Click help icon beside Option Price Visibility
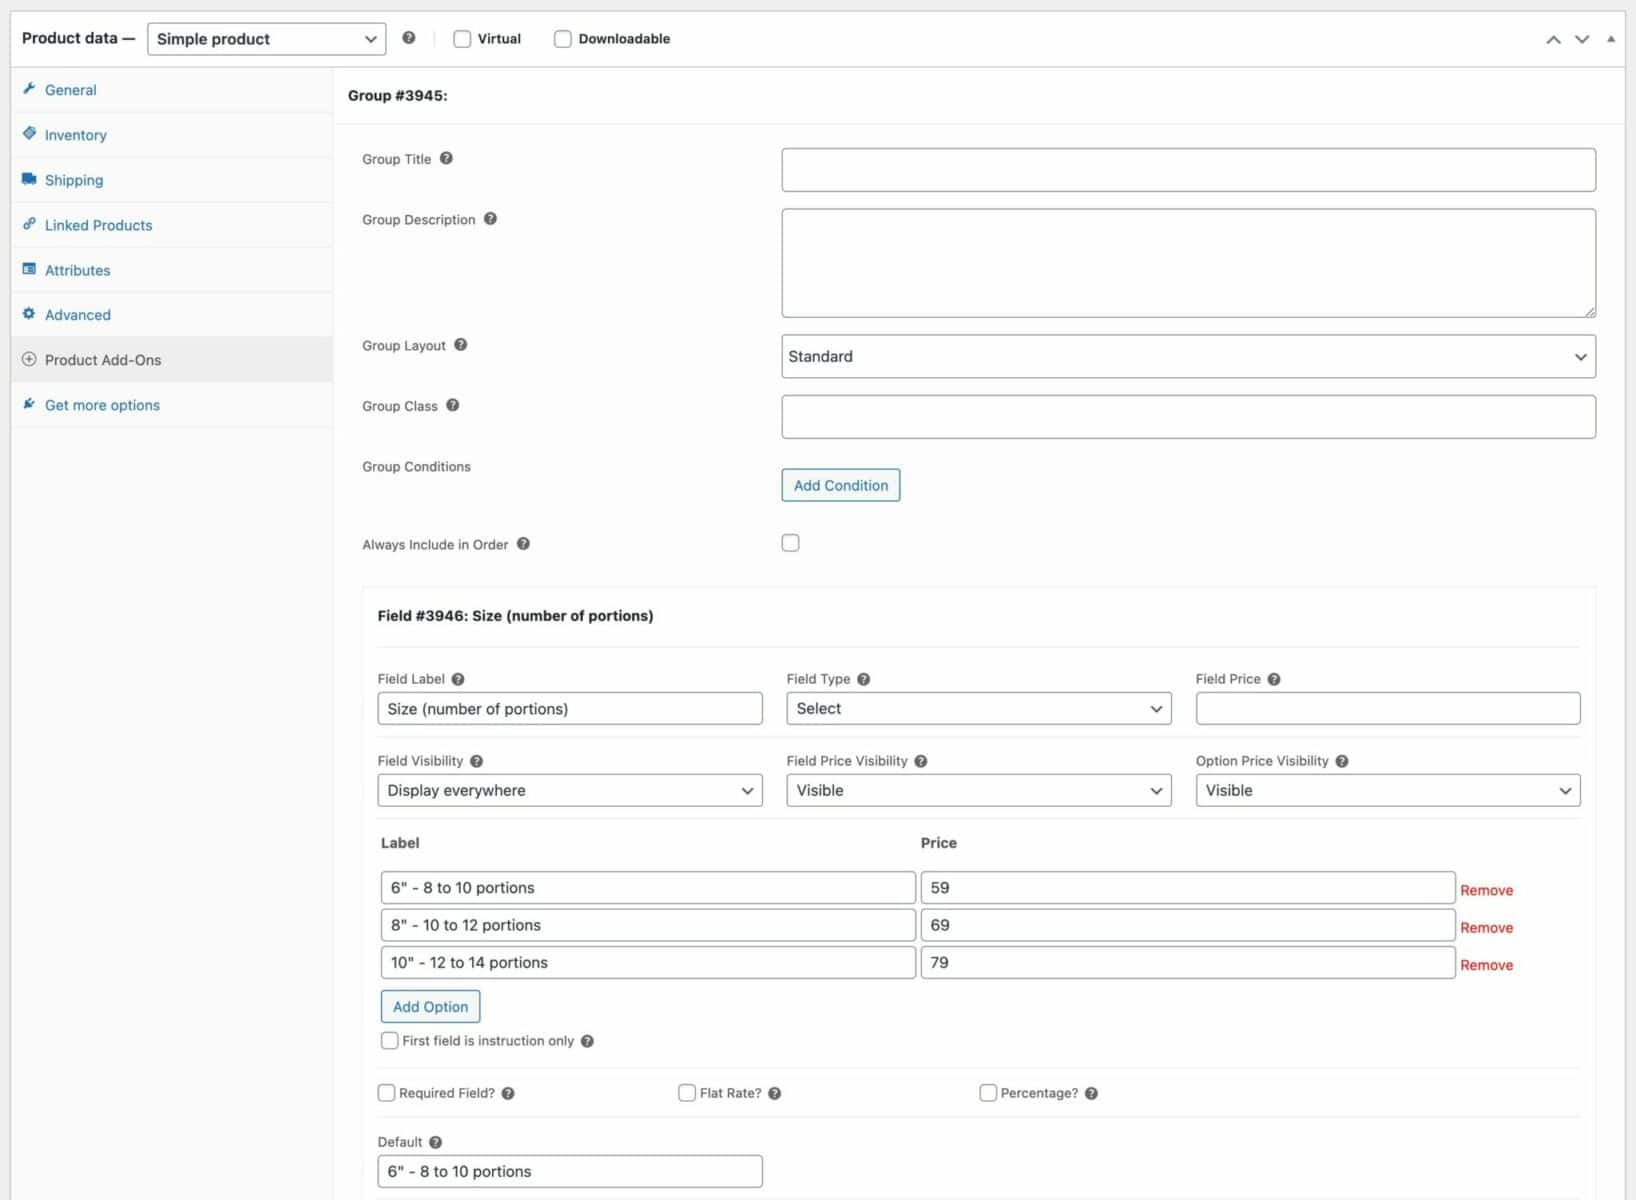 tap(1342, 761)
